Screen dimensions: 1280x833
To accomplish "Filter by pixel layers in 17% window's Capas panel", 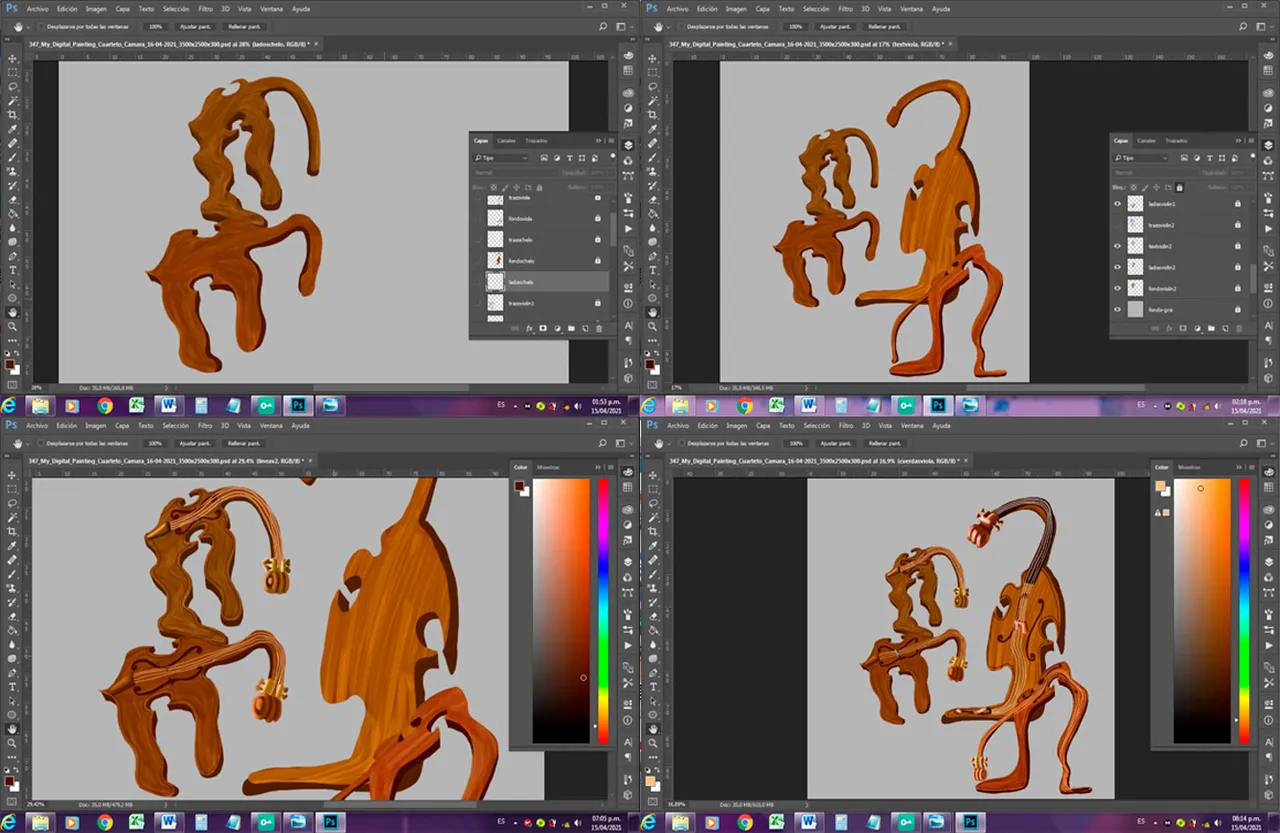I will coord(1183,158).
